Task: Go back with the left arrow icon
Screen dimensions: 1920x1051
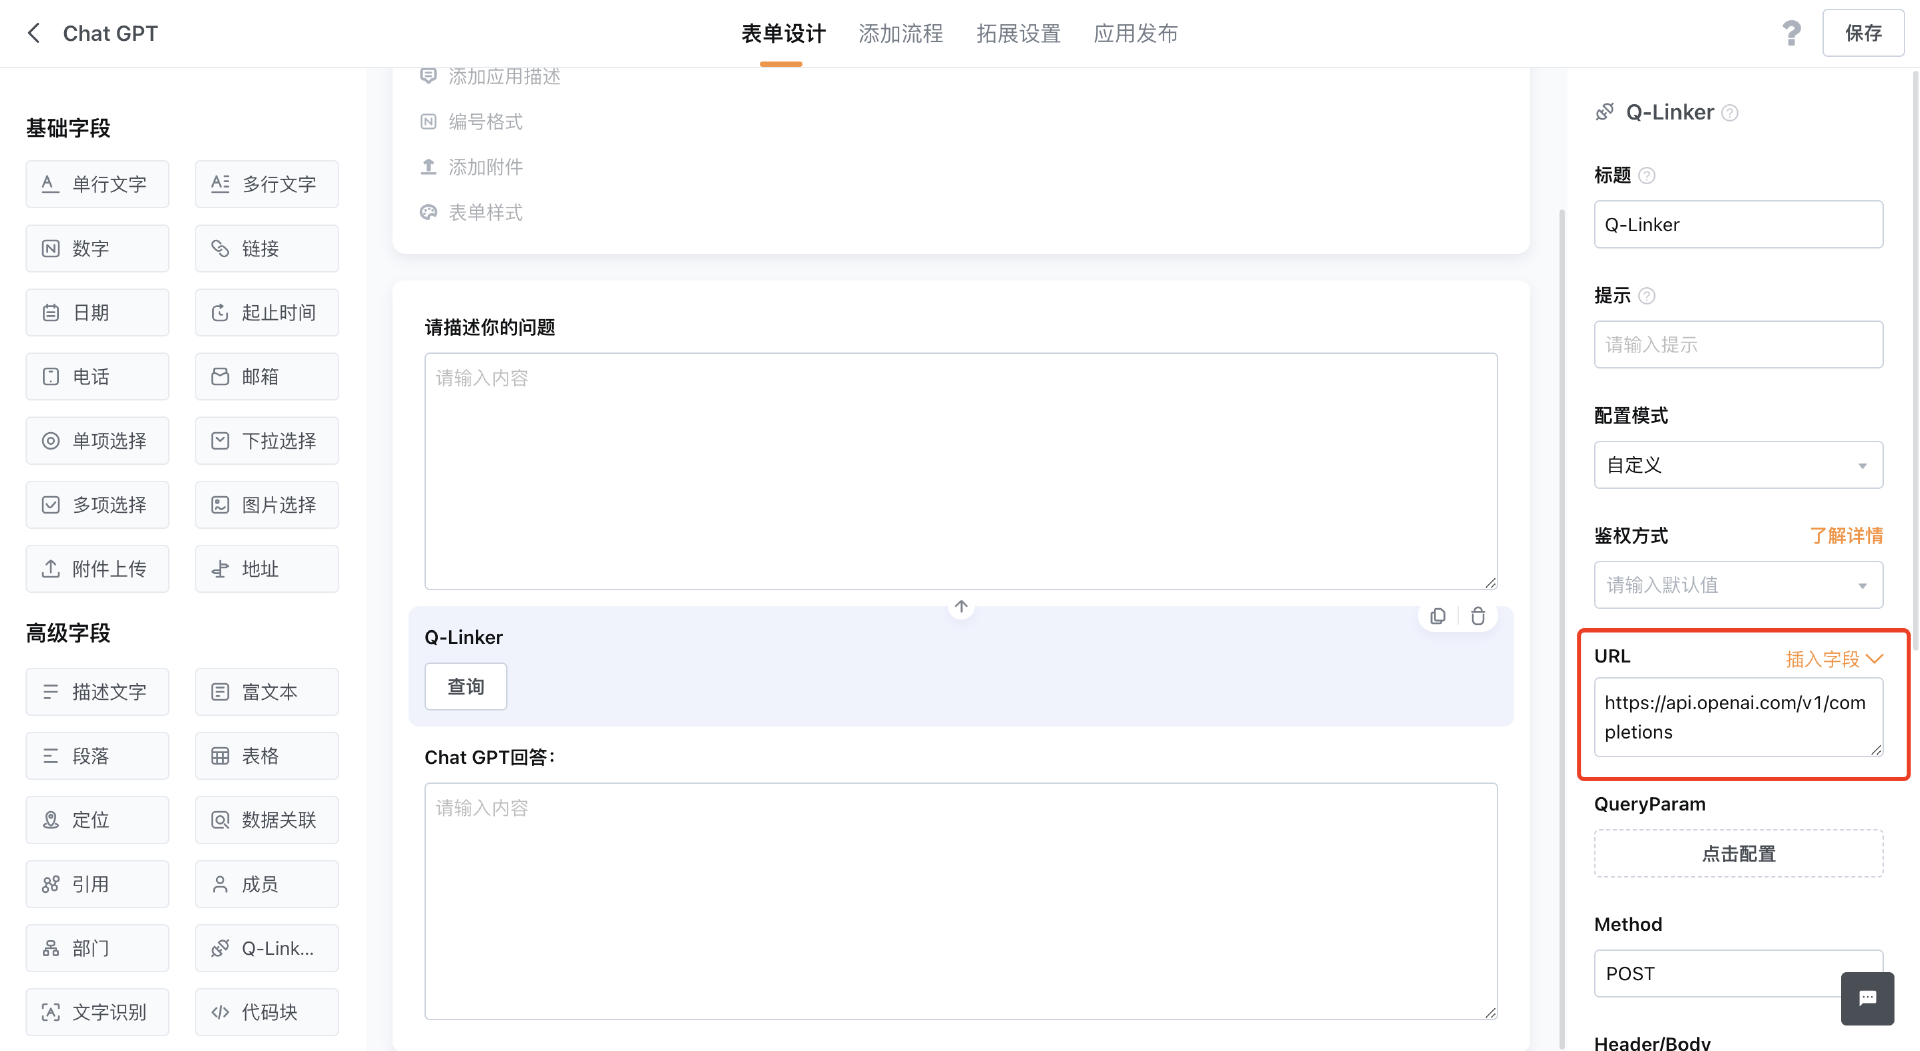Action: tap(34, 33)
